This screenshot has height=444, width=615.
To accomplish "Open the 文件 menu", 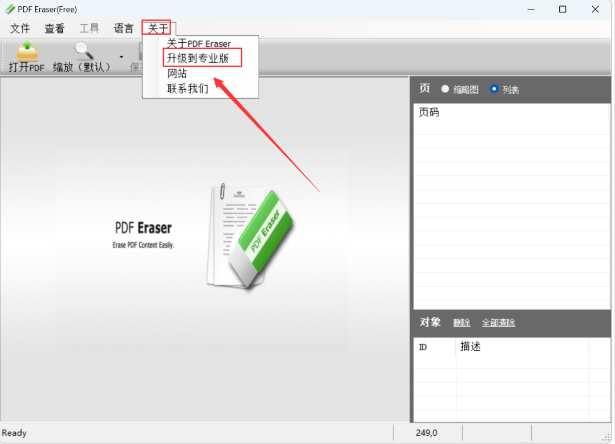I will [x=20, y=28].
